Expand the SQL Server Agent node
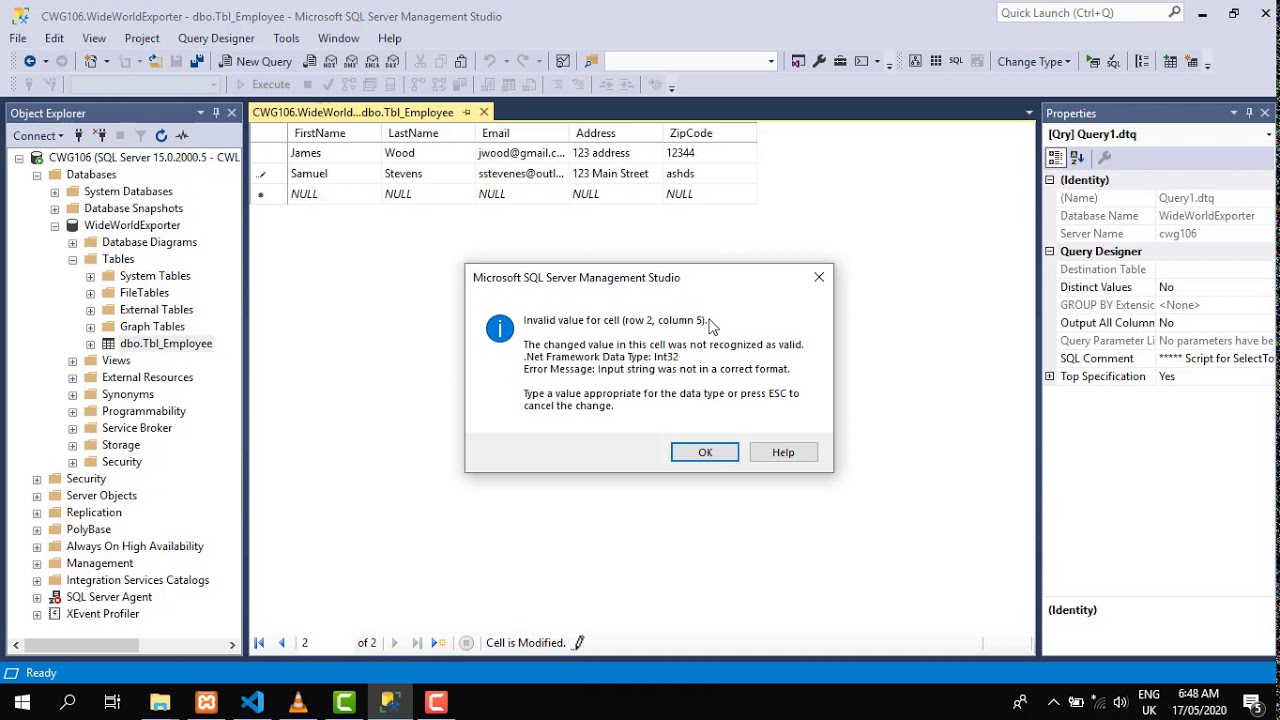 37,598
